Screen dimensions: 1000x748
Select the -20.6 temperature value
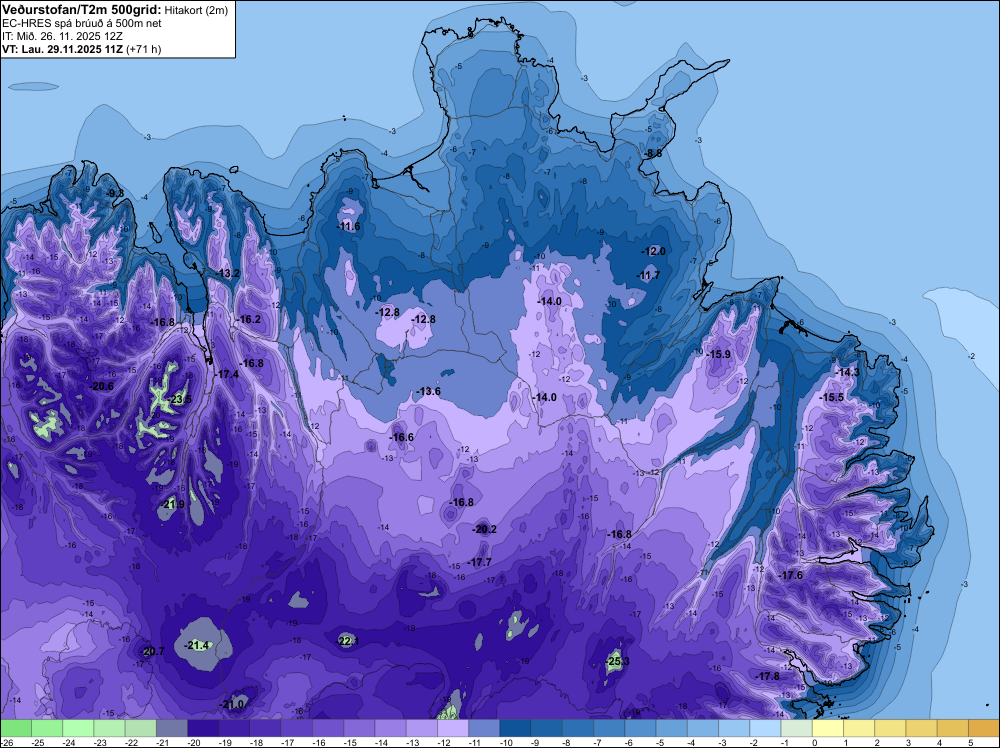tap(101, 386)
